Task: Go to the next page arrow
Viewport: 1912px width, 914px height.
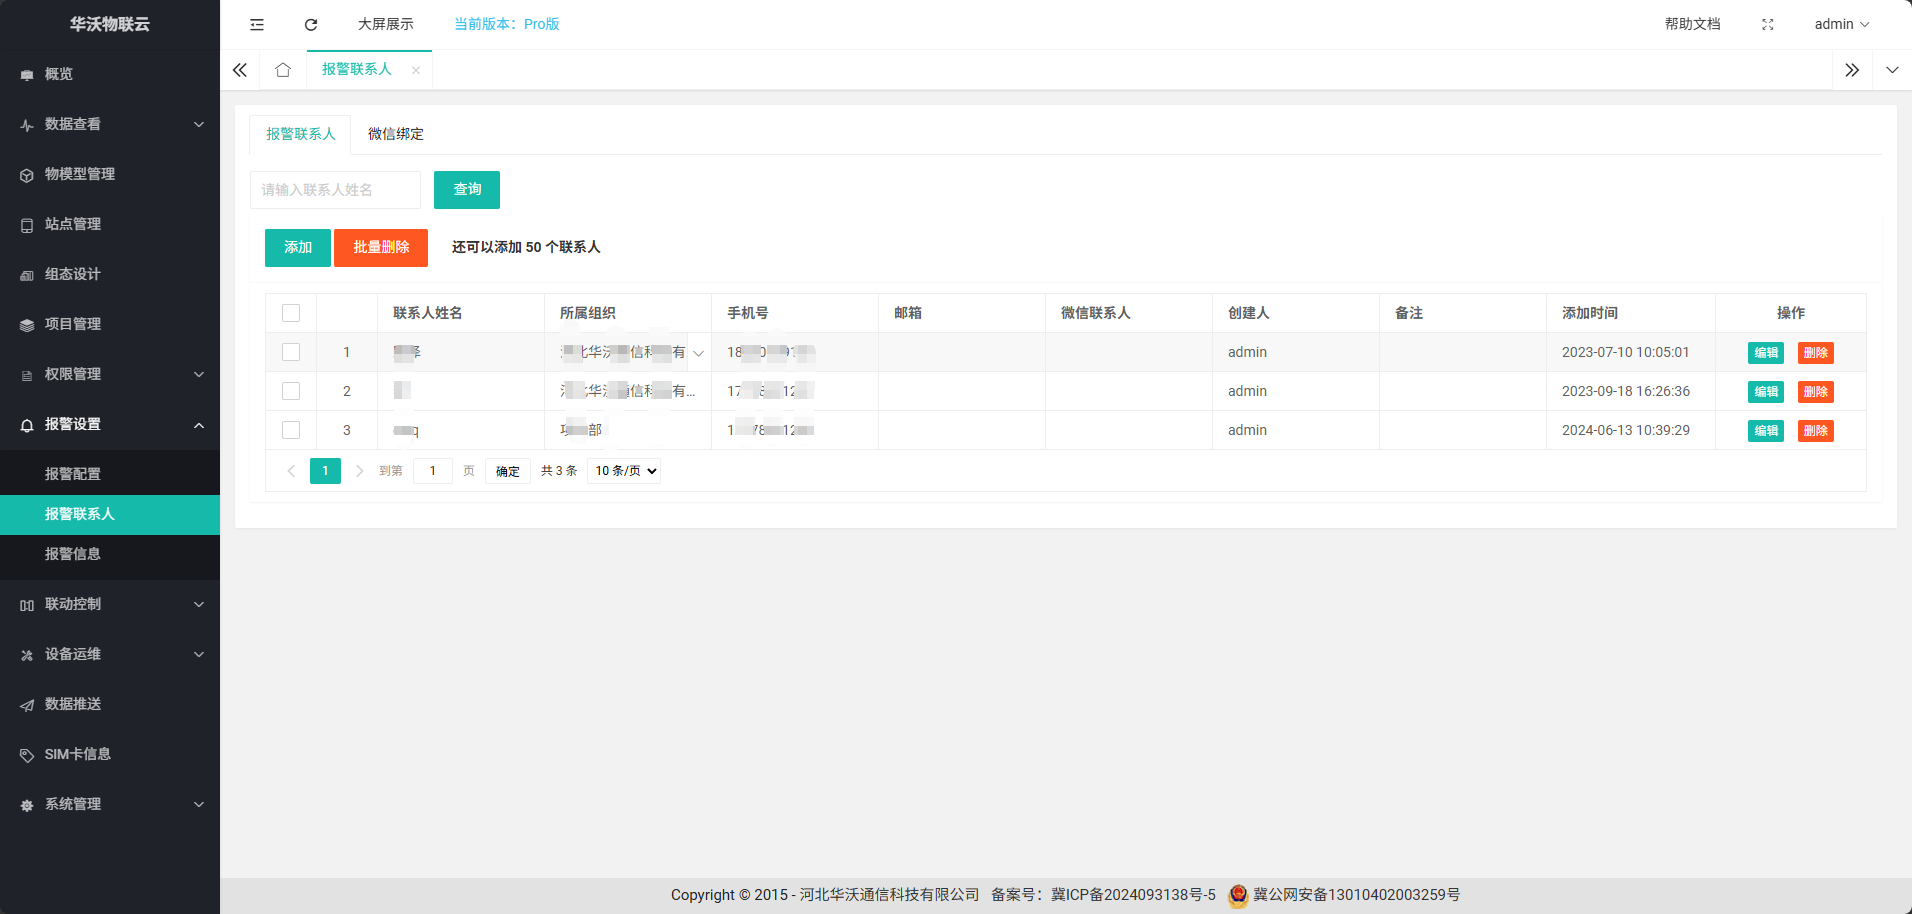Action: coord(359,471)
